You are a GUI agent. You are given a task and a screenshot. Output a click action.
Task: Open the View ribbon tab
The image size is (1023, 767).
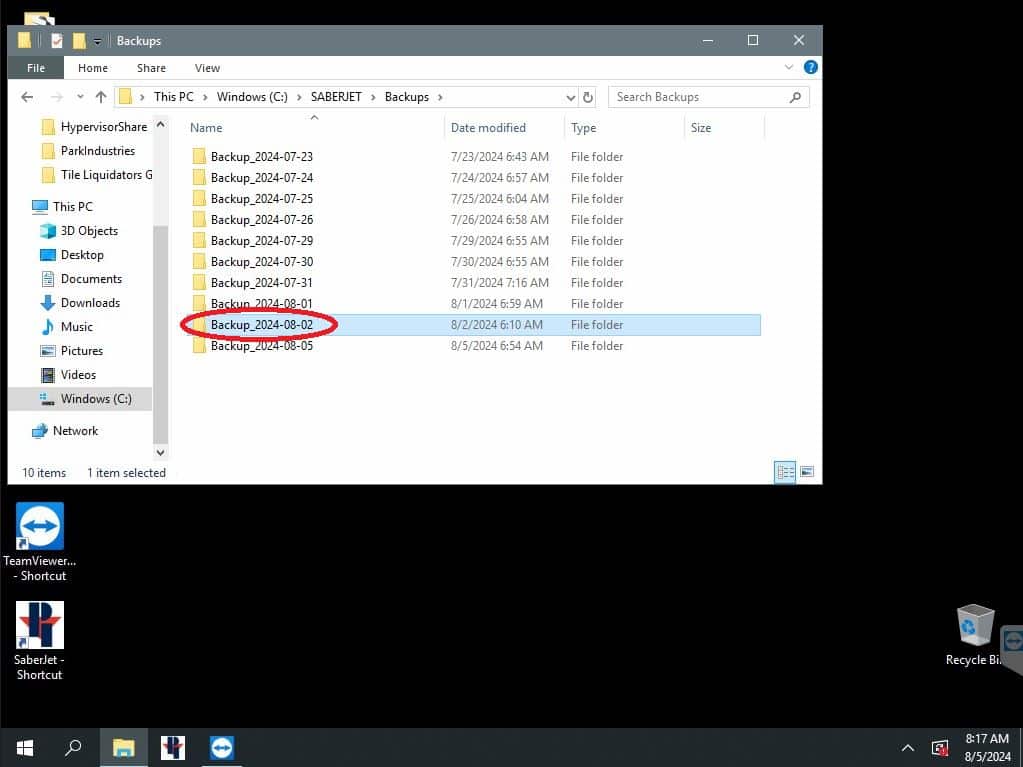(x=207, y=68)
